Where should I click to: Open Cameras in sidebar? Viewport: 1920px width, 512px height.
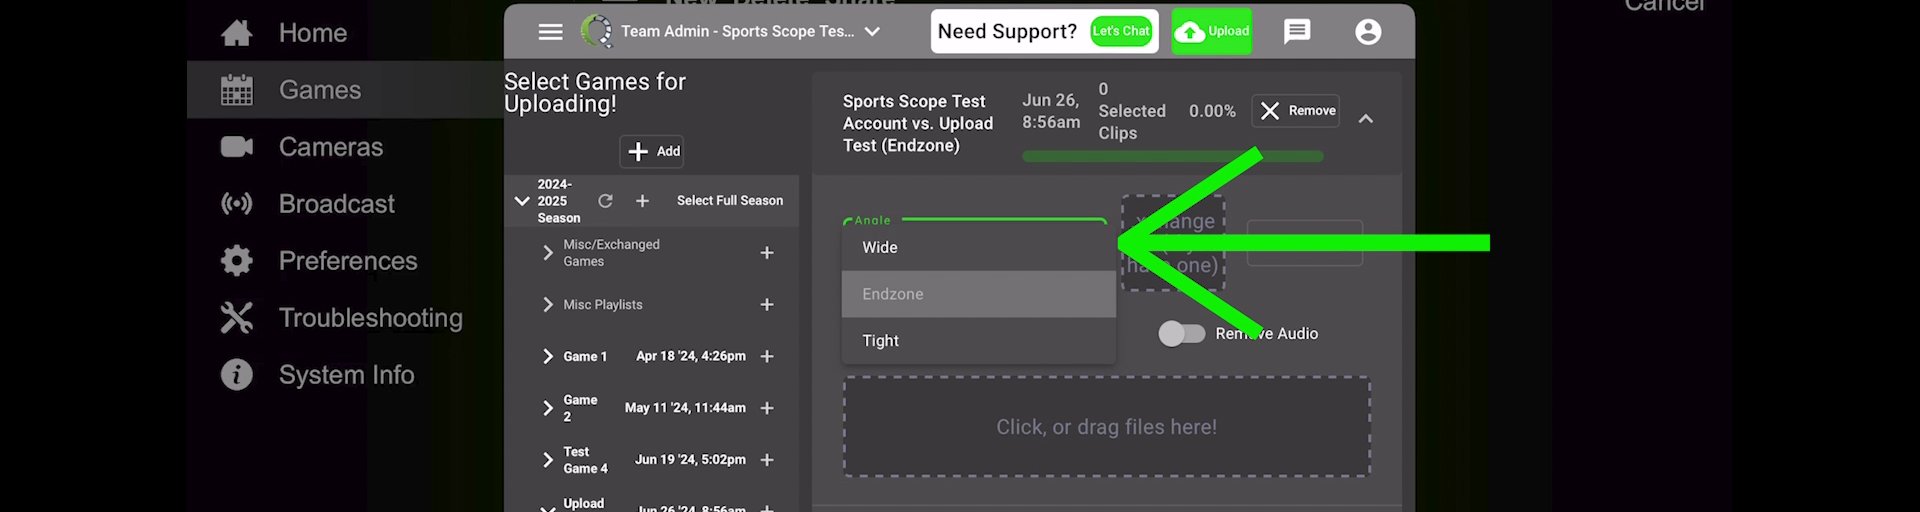331,147
